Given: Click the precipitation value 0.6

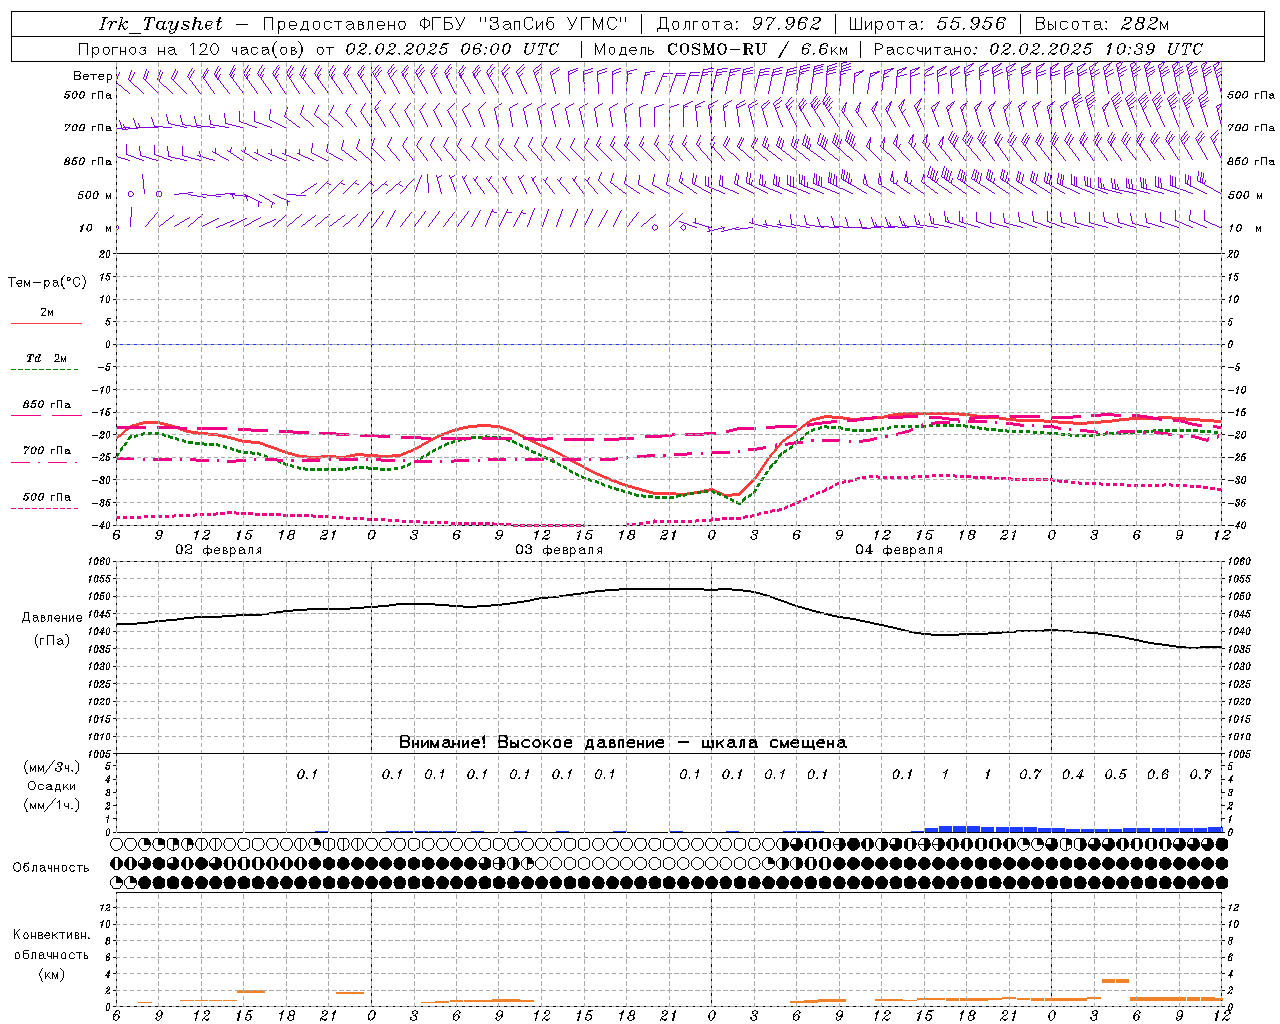Looking at the screenshot, I should [x=1158, y=775].
